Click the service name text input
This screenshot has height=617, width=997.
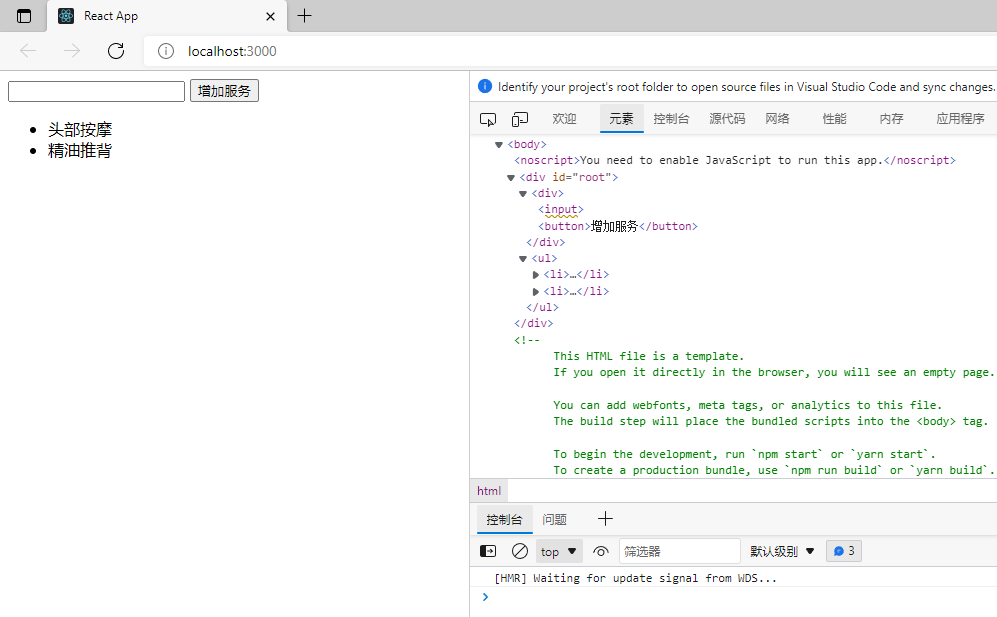point(96,91)
